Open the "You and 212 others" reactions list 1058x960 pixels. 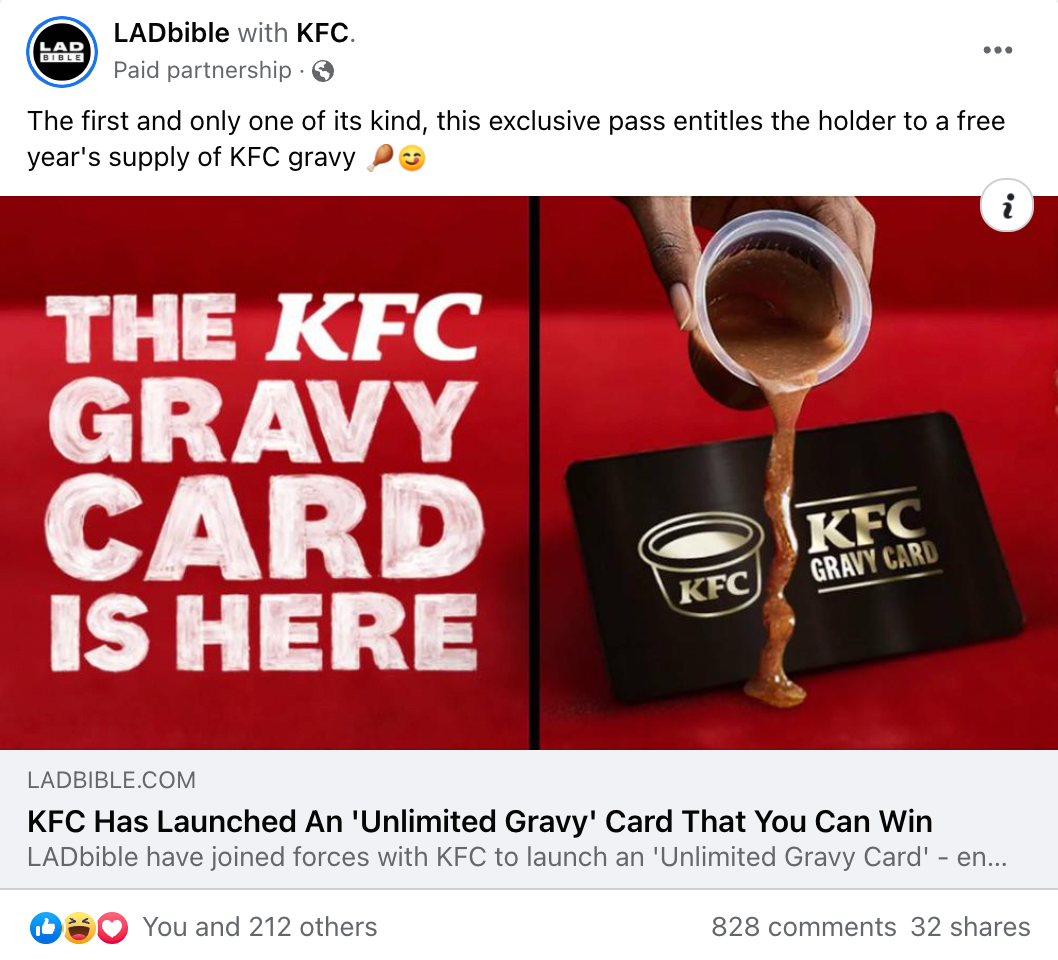tap(260, 927)
